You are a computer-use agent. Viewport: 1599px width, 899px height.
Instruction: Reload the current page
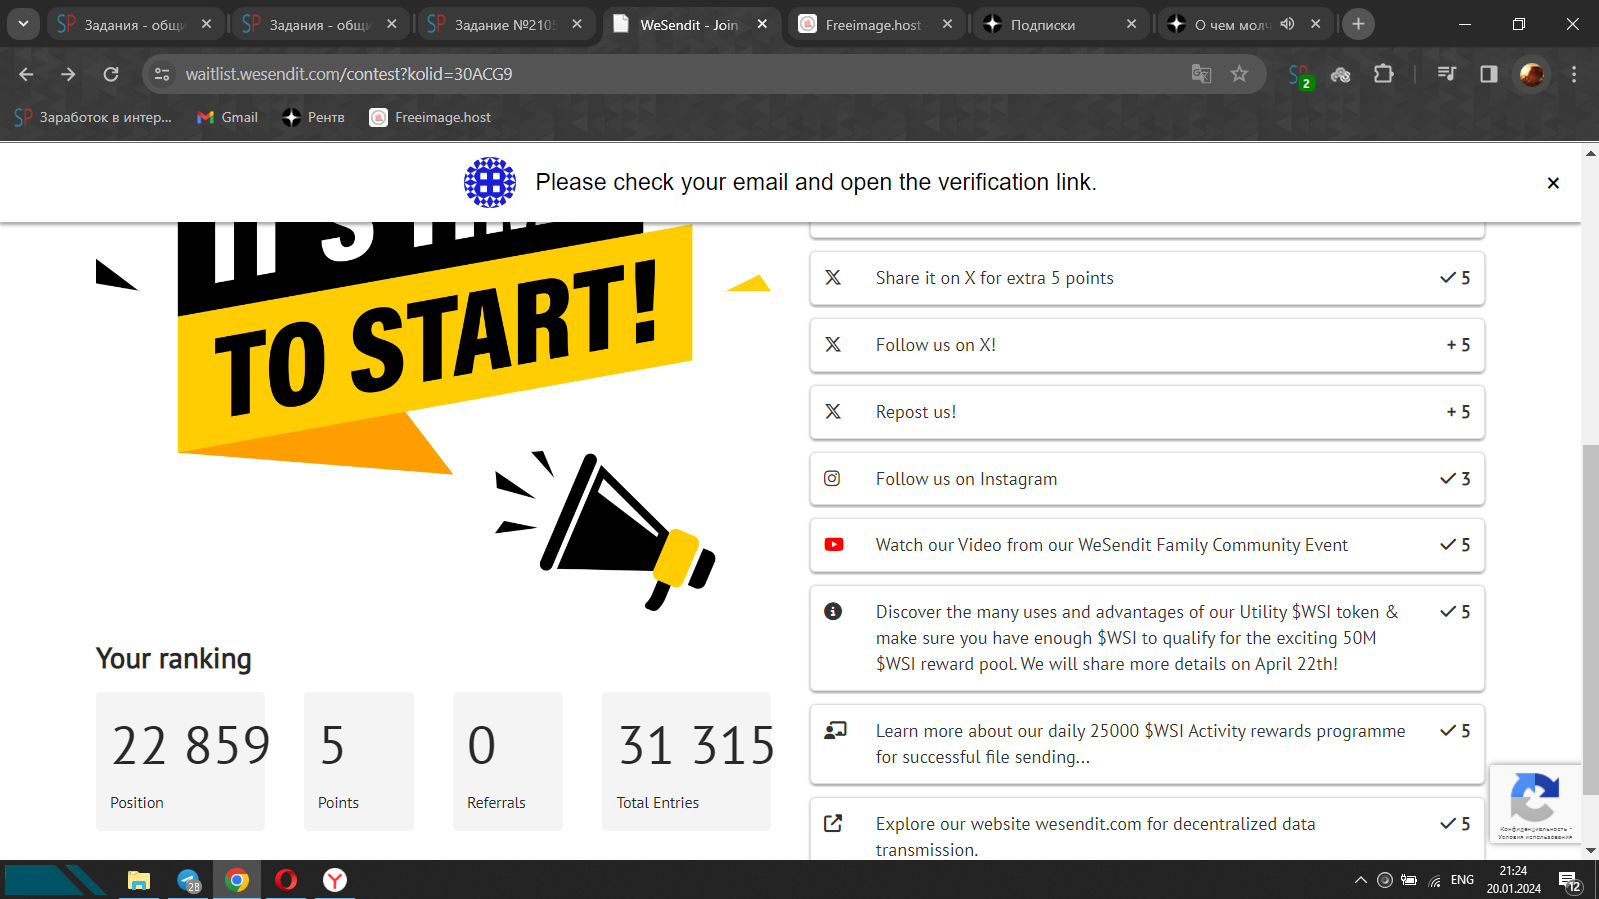pyautogui.click(x=111, y=74)
